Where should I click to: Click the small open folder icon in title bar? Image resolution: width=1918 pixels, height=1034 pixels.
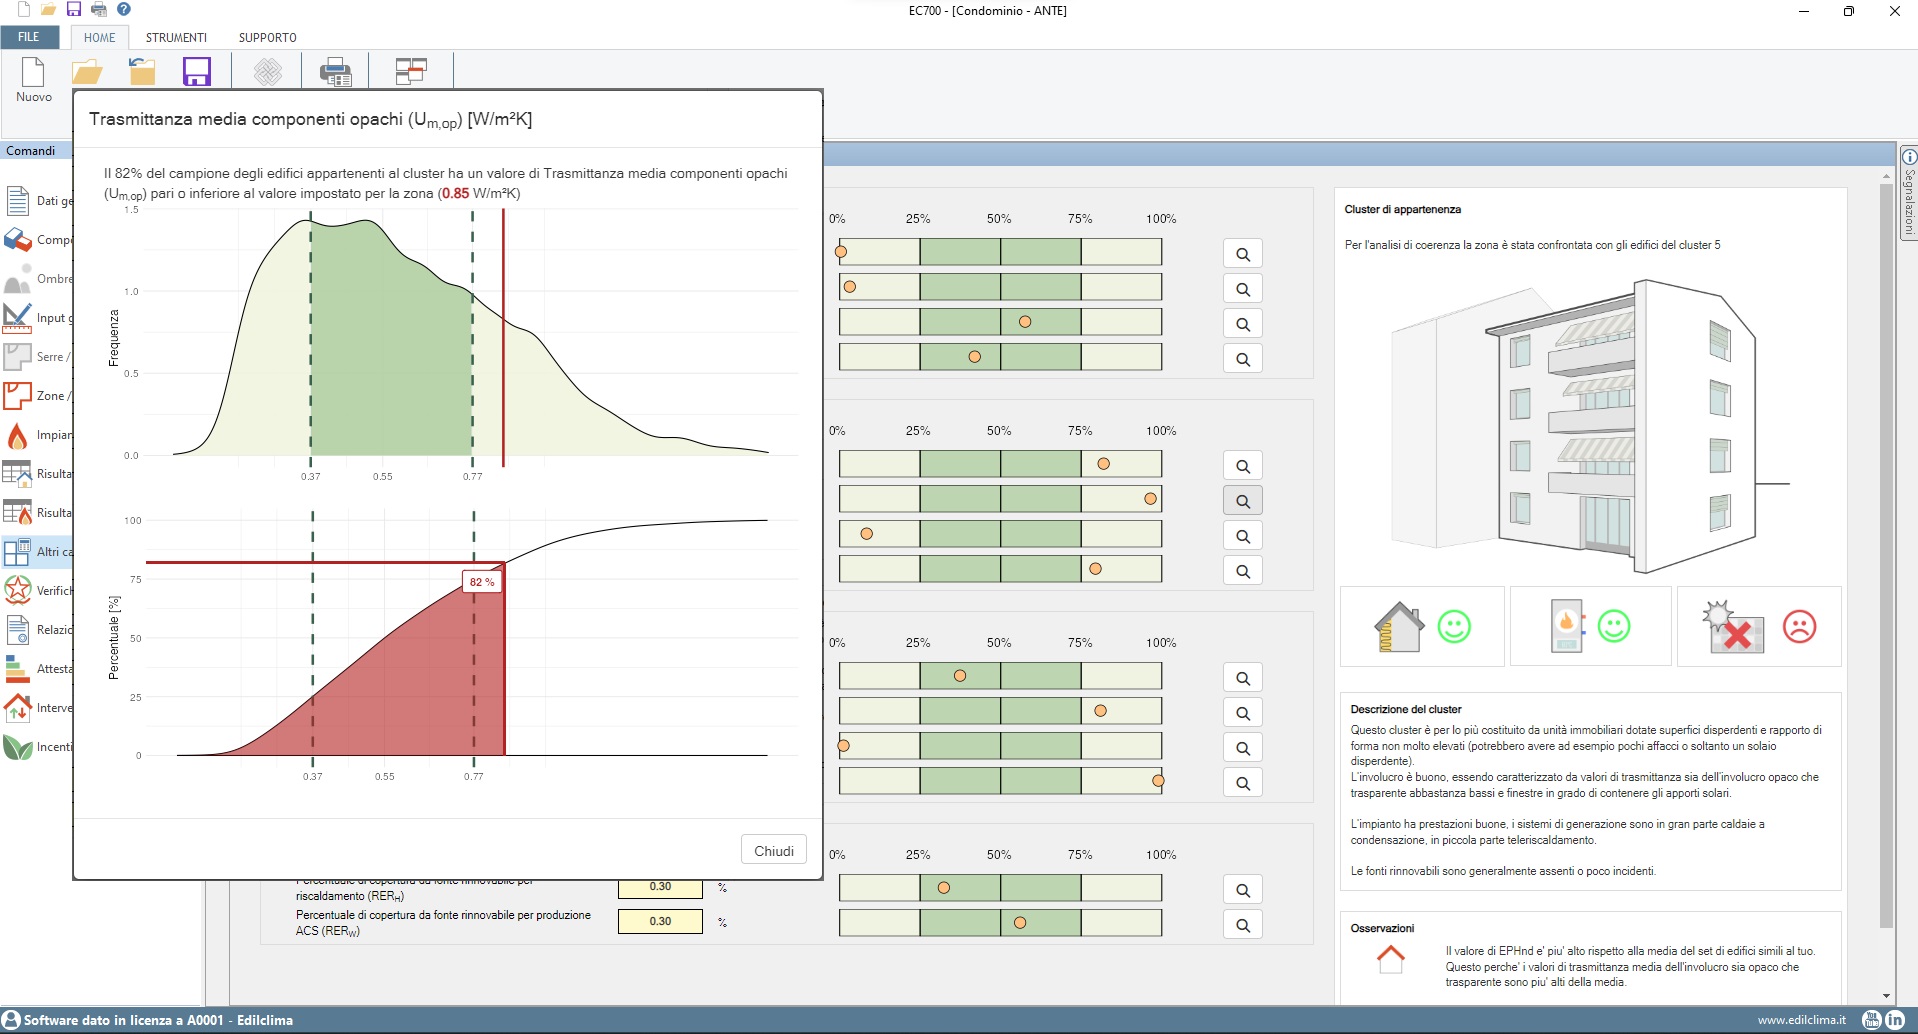click(x=48, y=9)
